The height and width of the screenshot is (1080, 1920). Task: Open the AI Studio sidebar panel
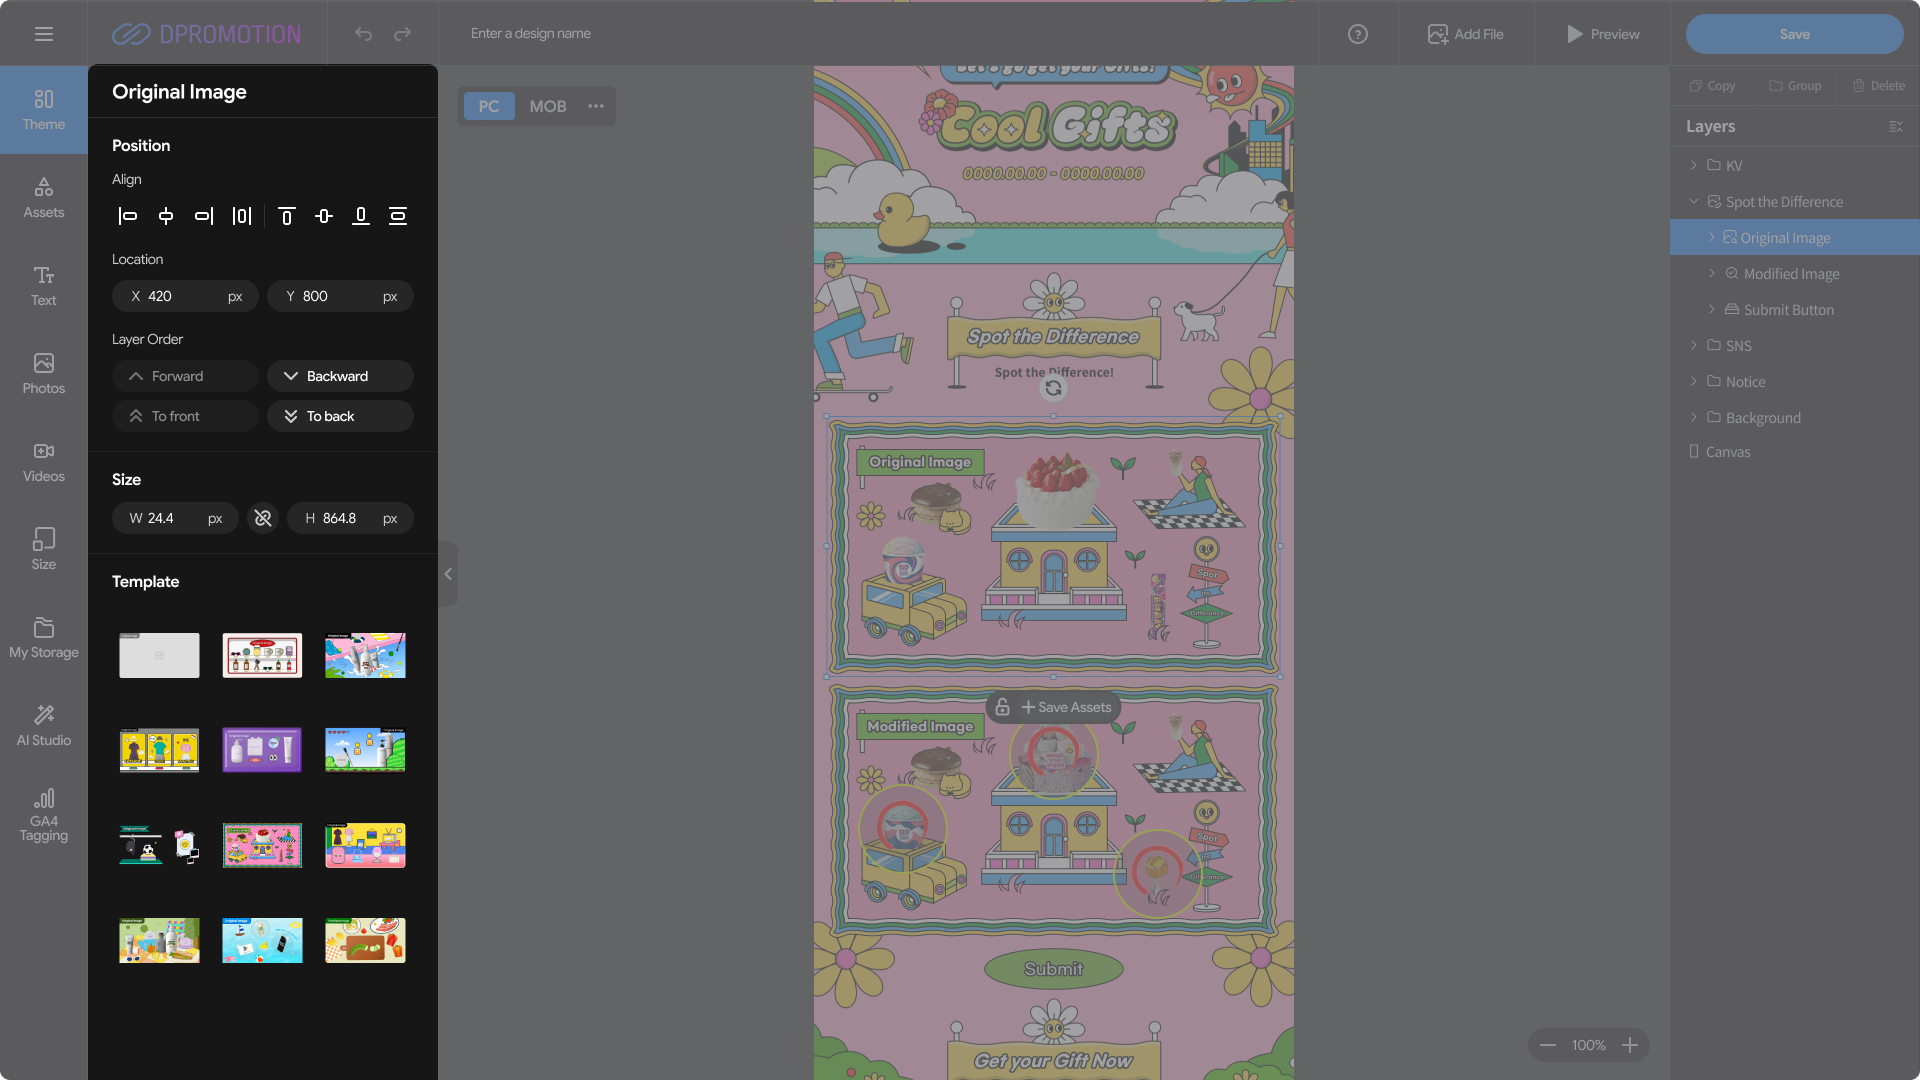[x=43, y=725]
